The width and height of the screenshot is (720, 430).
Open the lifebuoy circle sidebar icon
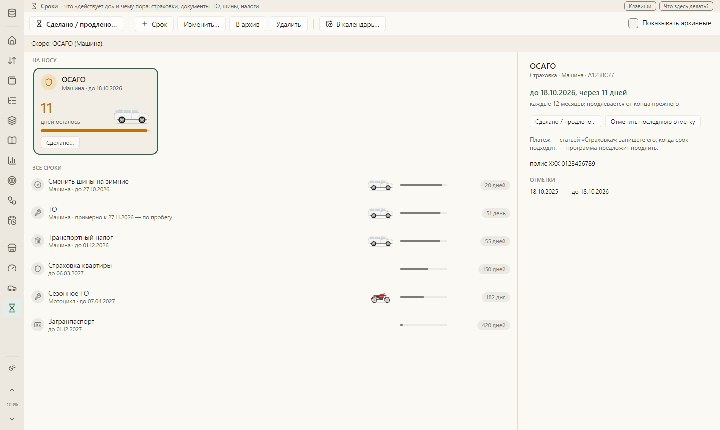[12, 181]
